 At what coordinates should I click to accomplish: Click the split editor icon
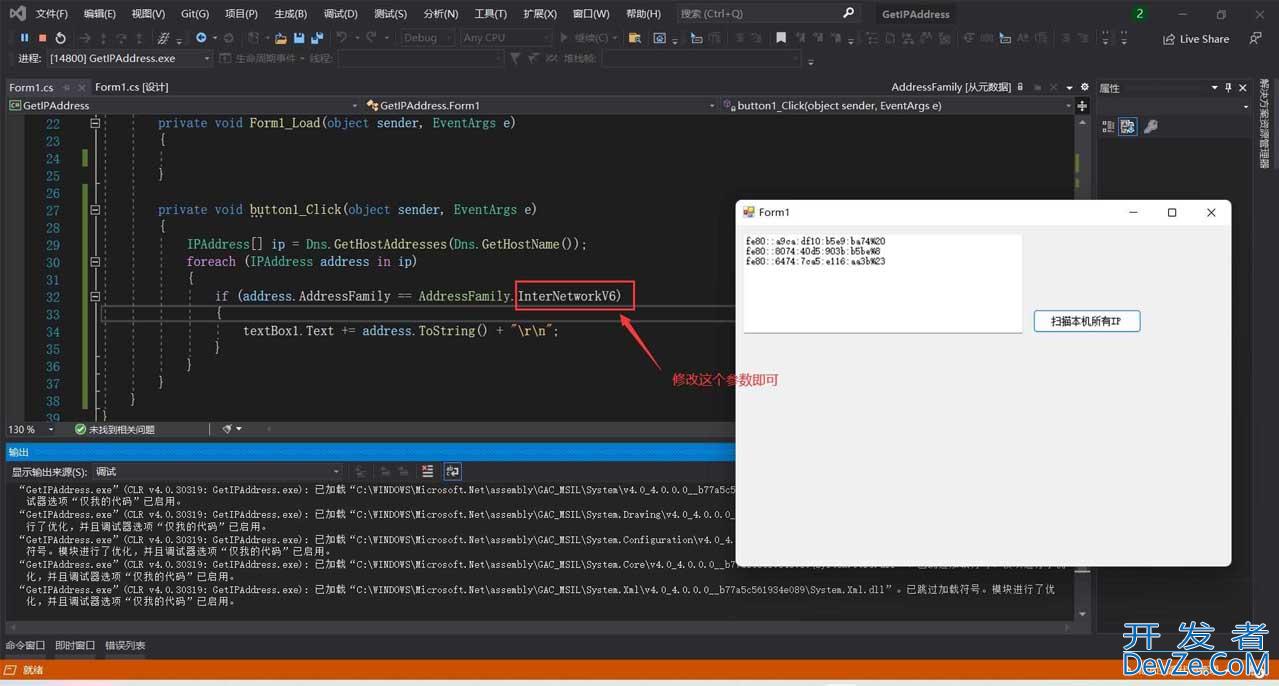click(x=1082, y=106)
